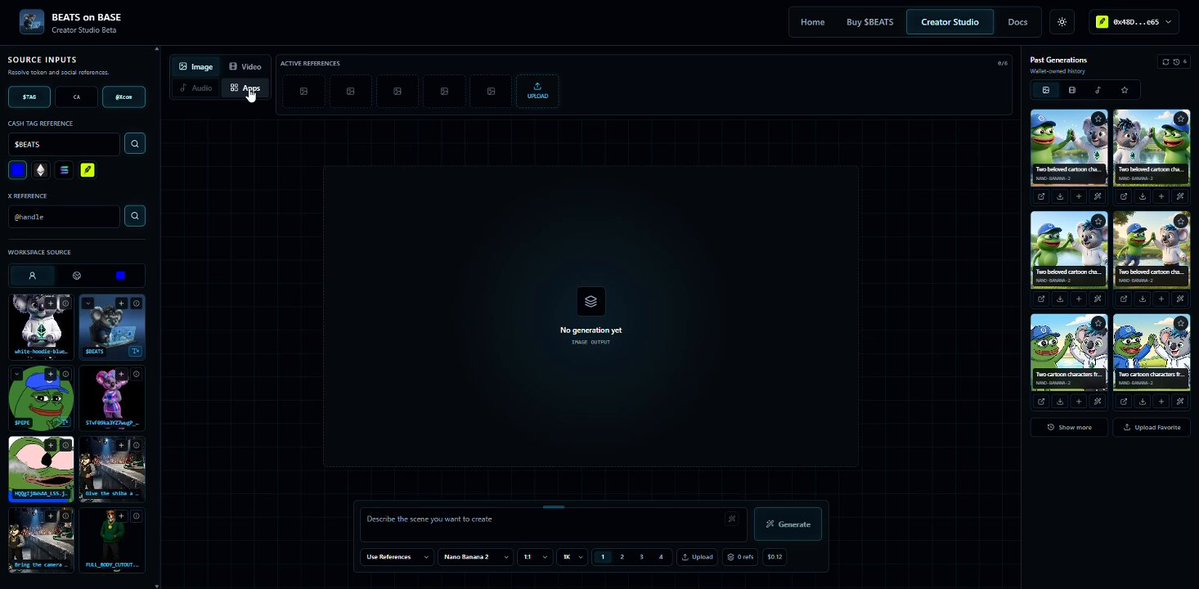Open the 1K resolution dropdown
This screenshot has width=1199, height=589.
[573, 557]
